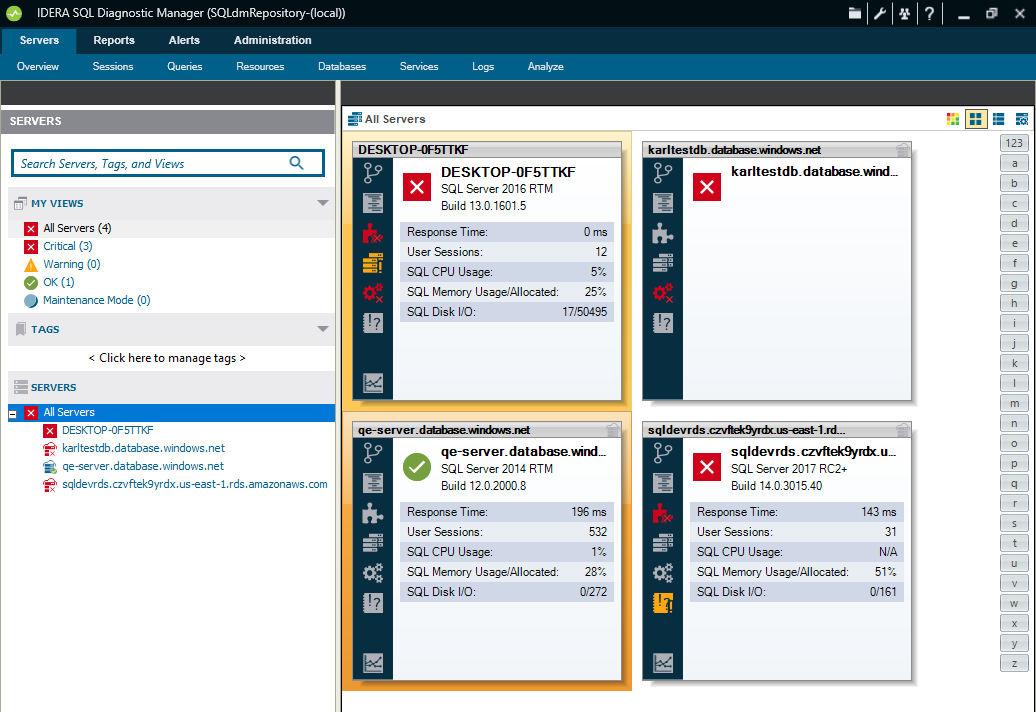Switch to thumbnail tile view icon
This screenshot has width=1036, height=712.
(x=975, y=119)
